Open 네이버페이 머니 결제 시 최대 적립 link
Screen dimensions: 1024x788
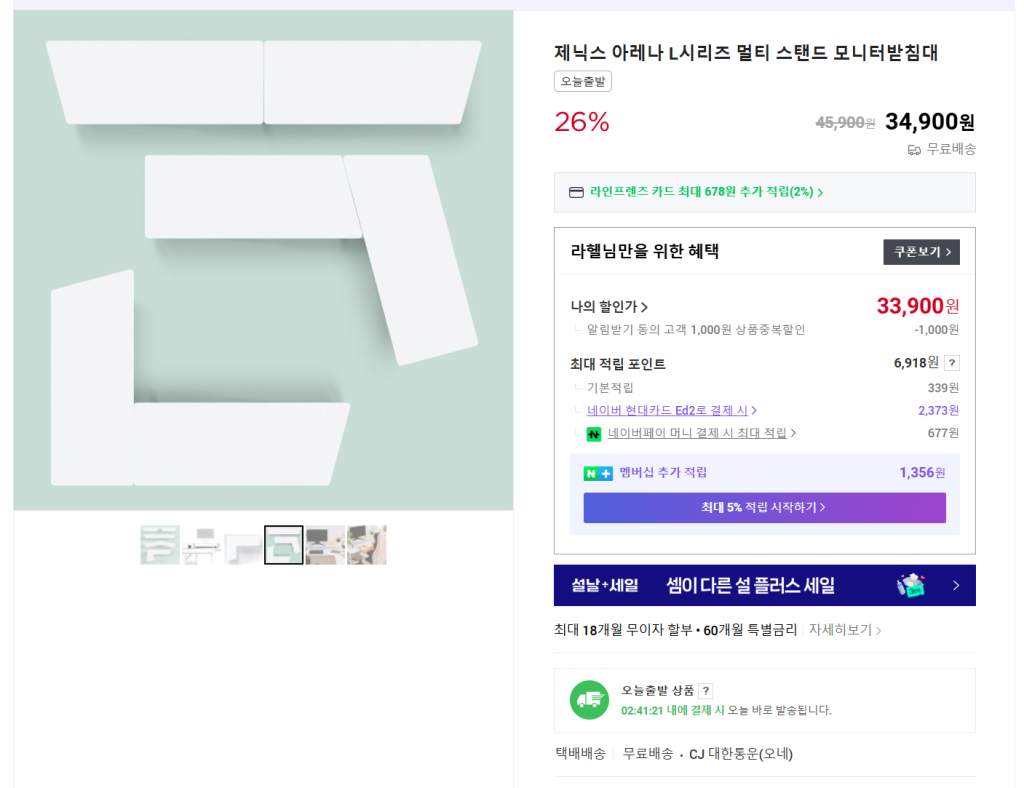[x=701, y=434]
